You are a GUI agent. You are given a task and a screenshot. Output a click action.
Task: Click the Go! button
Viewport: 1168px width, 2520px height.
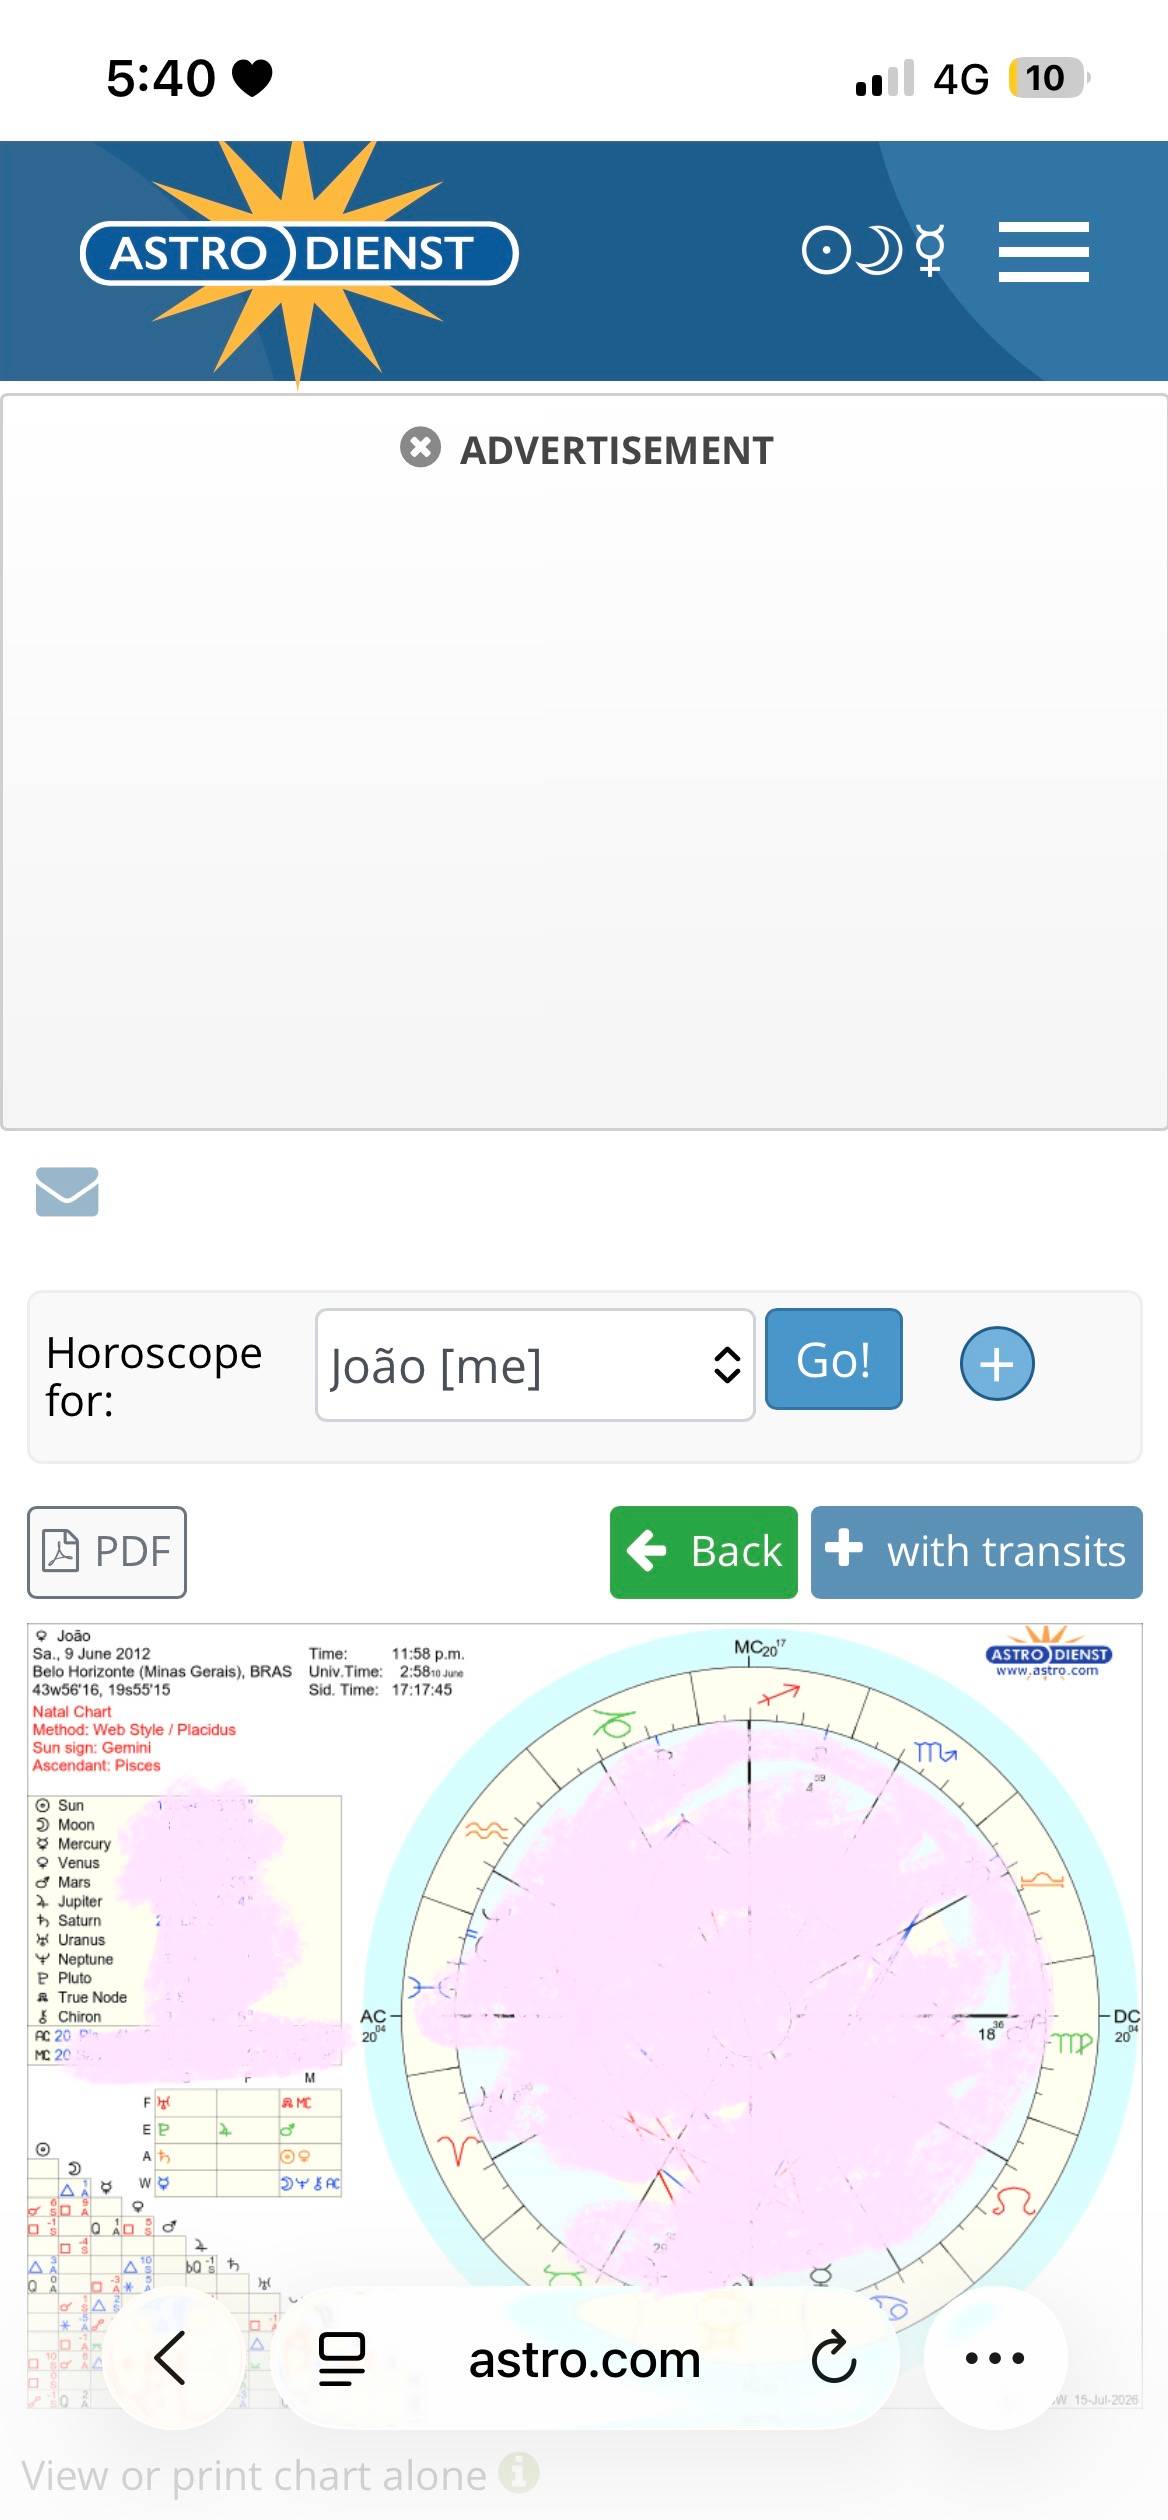pyautogui.click(x=833, y=1359)
